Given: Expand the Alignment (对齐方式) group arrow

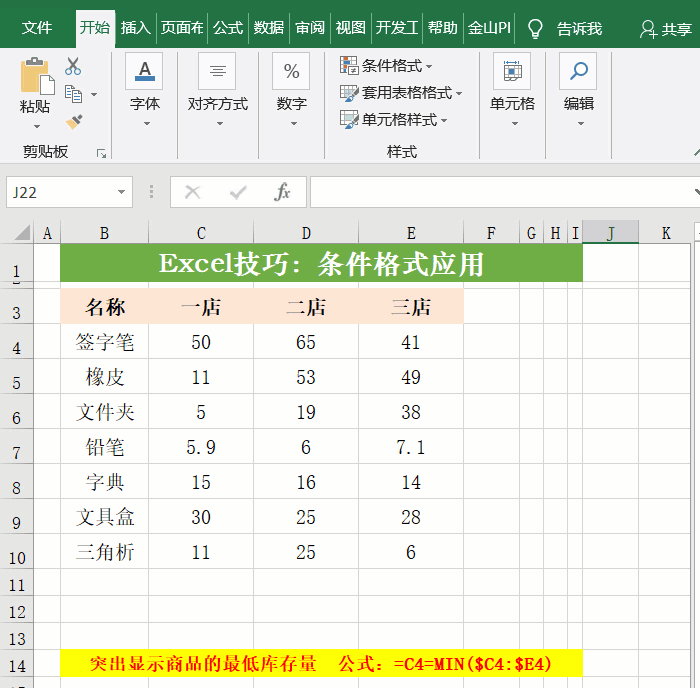Looking at the screenshot, I should 220,124.
